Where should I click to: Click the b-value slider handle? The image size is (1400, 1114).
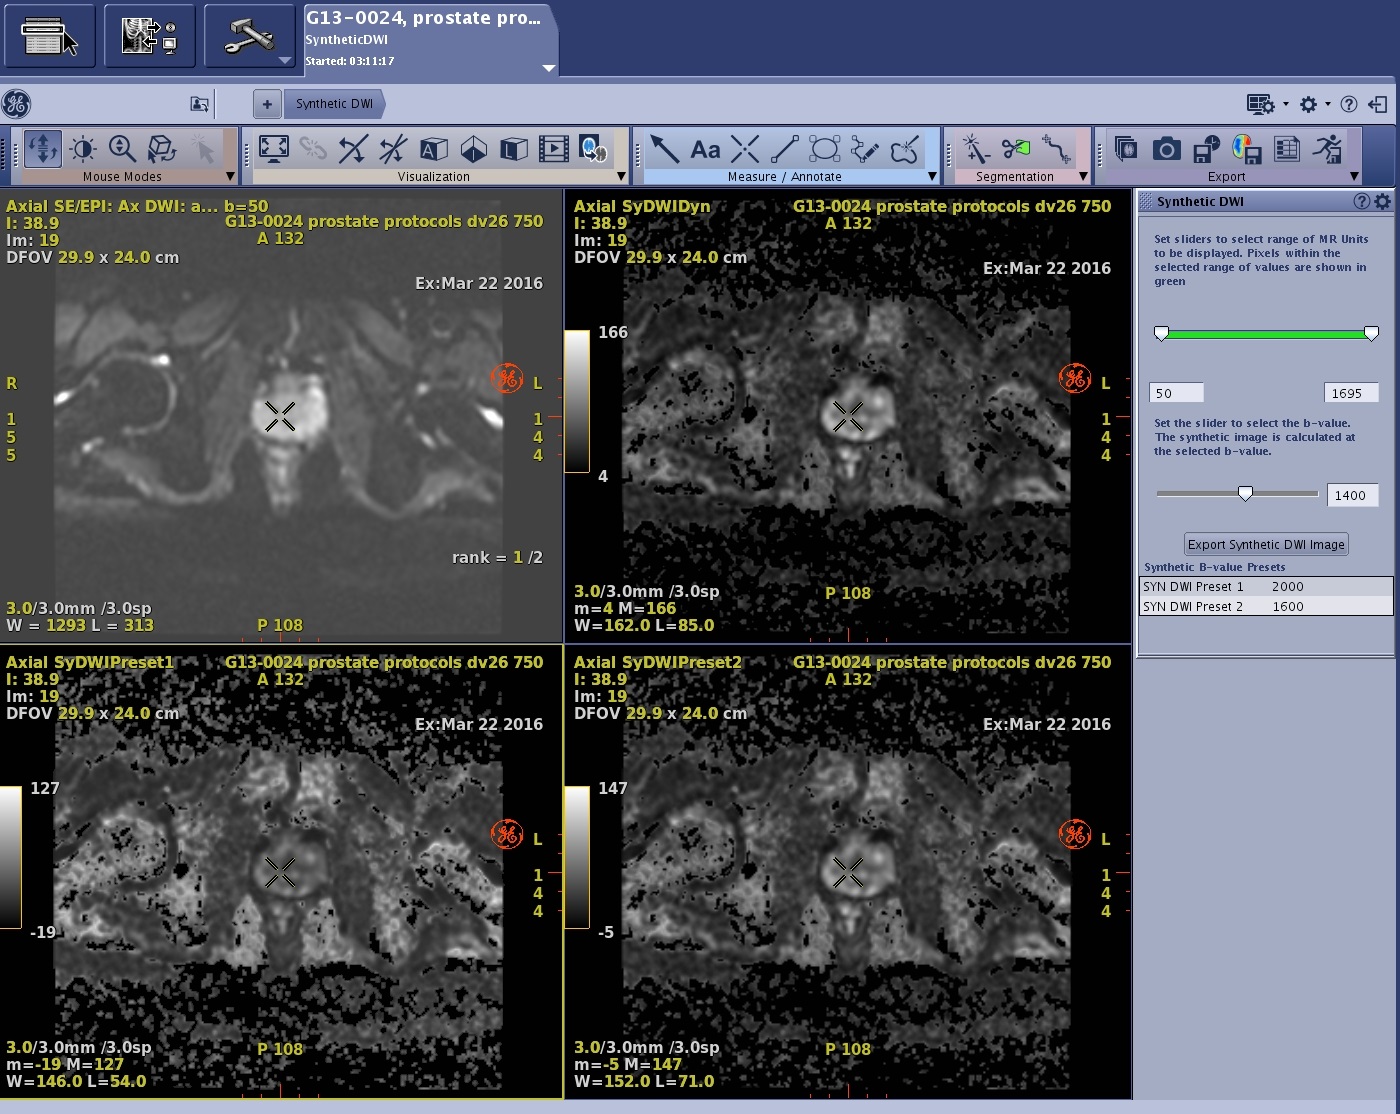(1245, 493)
